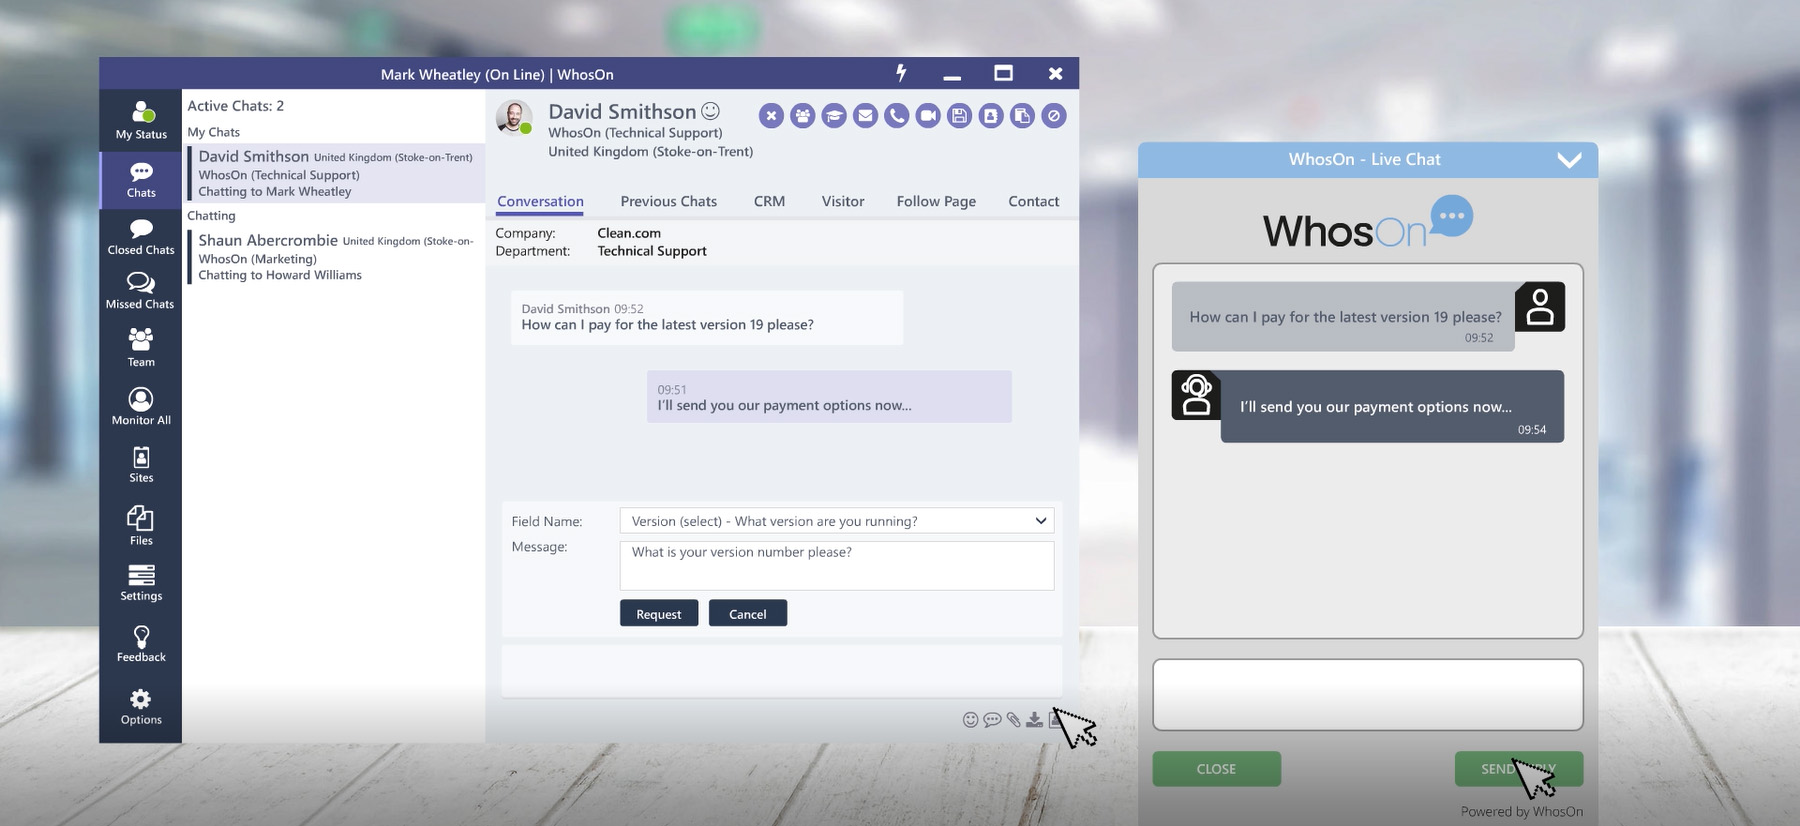Open the Files section
Viewport: 1800px width, 826px height.
(x=141, y=525)
